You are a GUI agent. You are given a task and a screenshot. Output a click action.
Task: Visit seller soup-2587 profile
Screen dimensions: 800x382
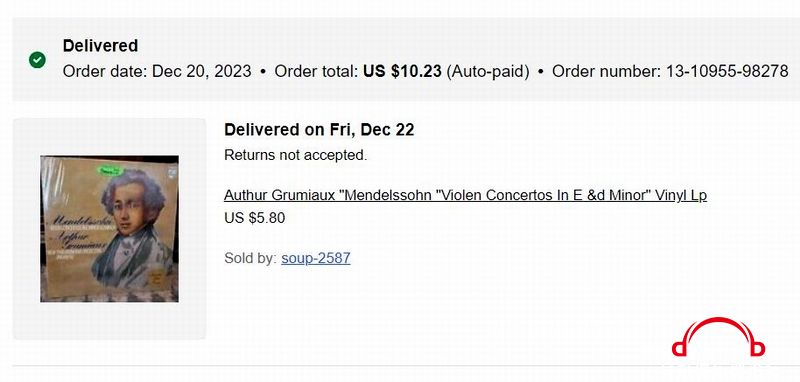point(316,258)
